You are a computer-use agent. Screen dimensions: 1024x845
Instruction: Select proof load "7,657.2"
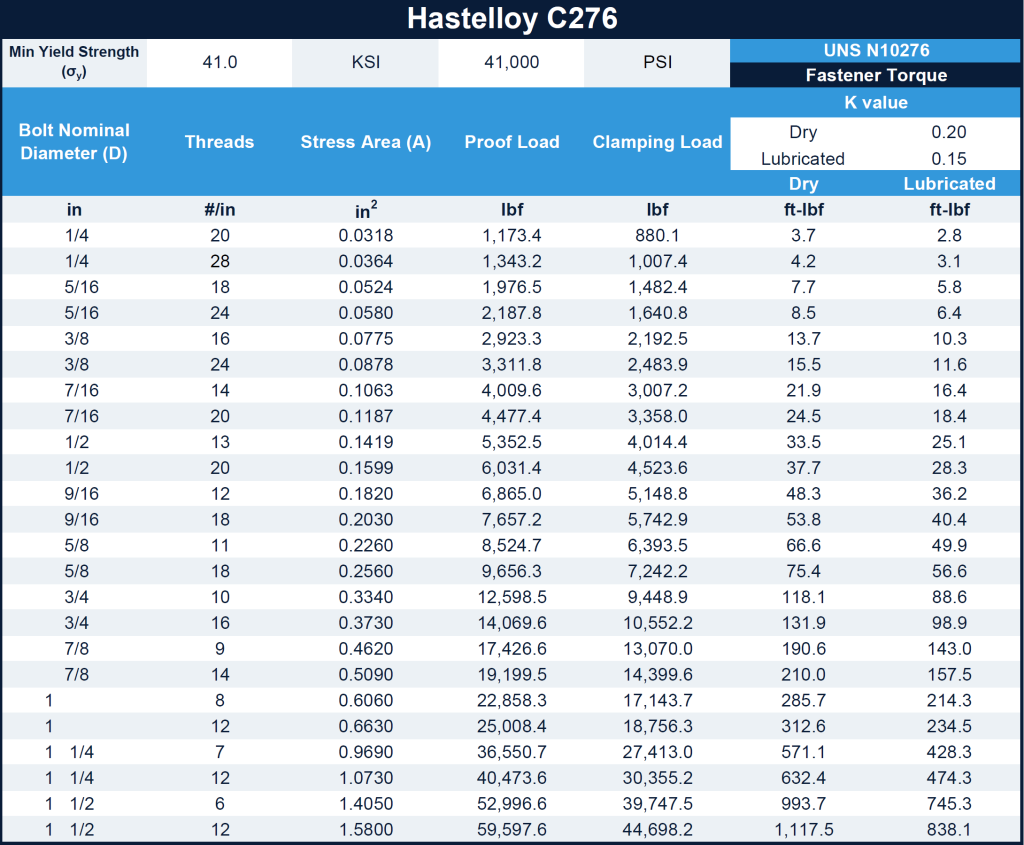tap(512, 519)
